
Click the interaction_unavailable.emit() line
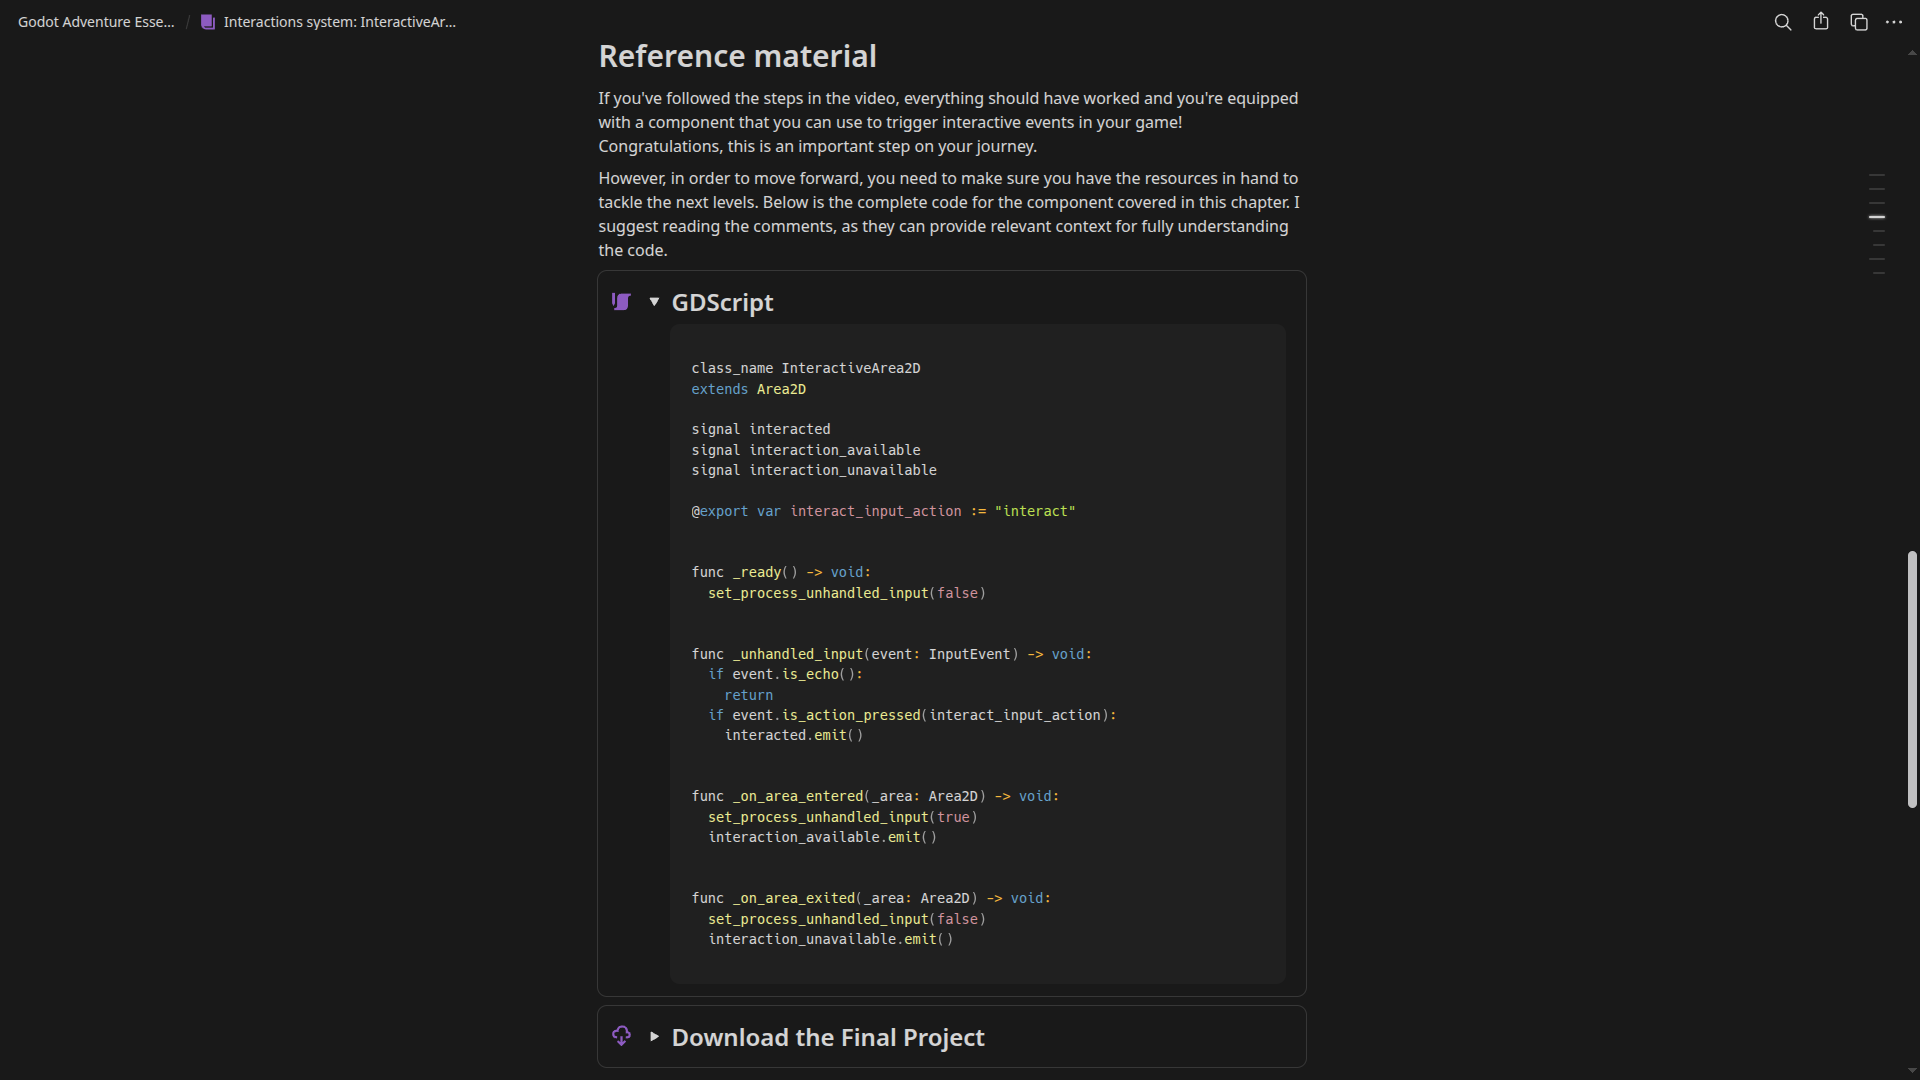[830, 939]
